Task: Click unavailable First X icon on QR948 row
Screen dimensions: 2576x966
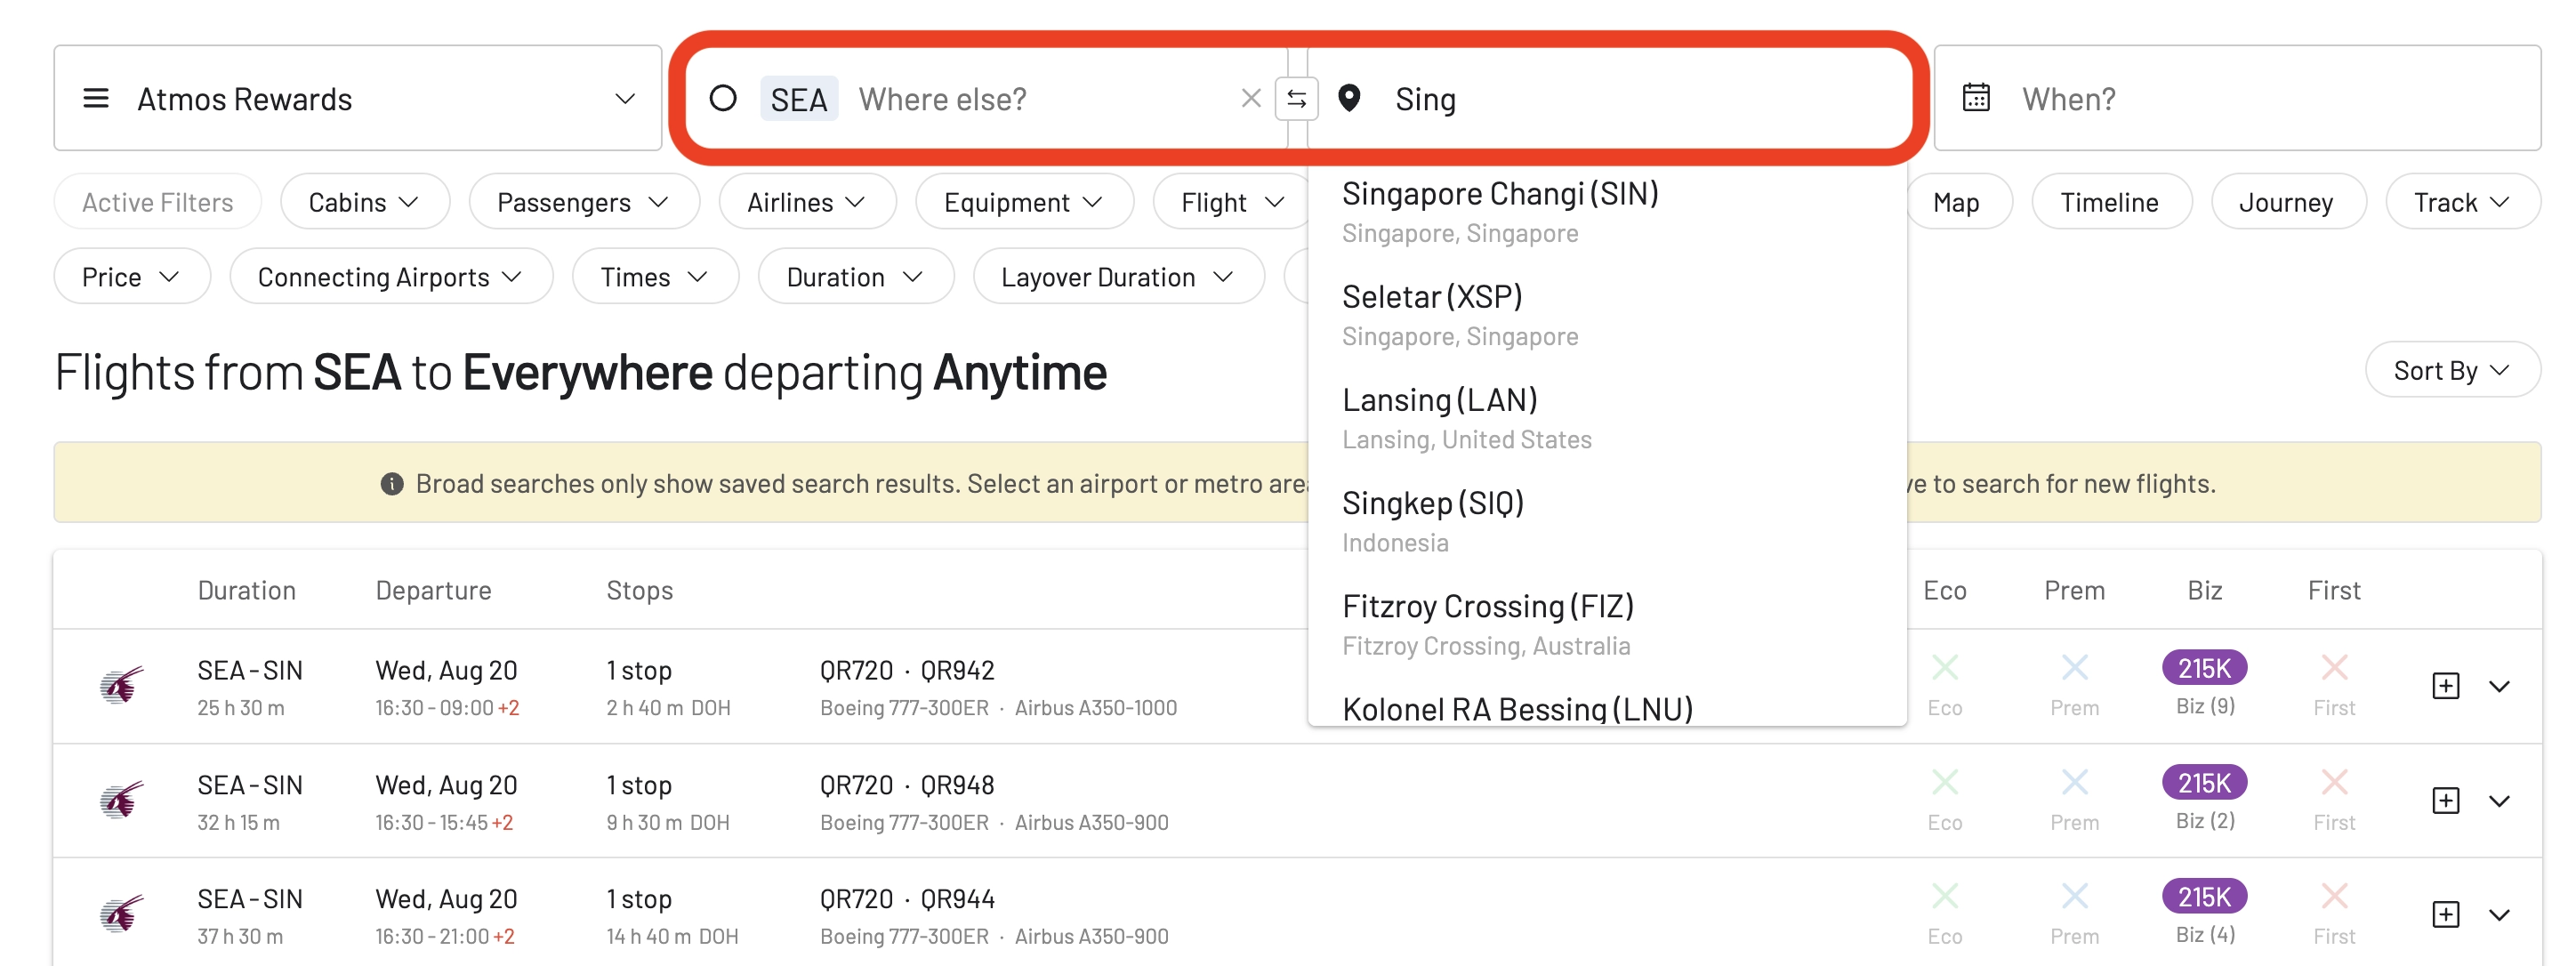Action: [2334, 782]
